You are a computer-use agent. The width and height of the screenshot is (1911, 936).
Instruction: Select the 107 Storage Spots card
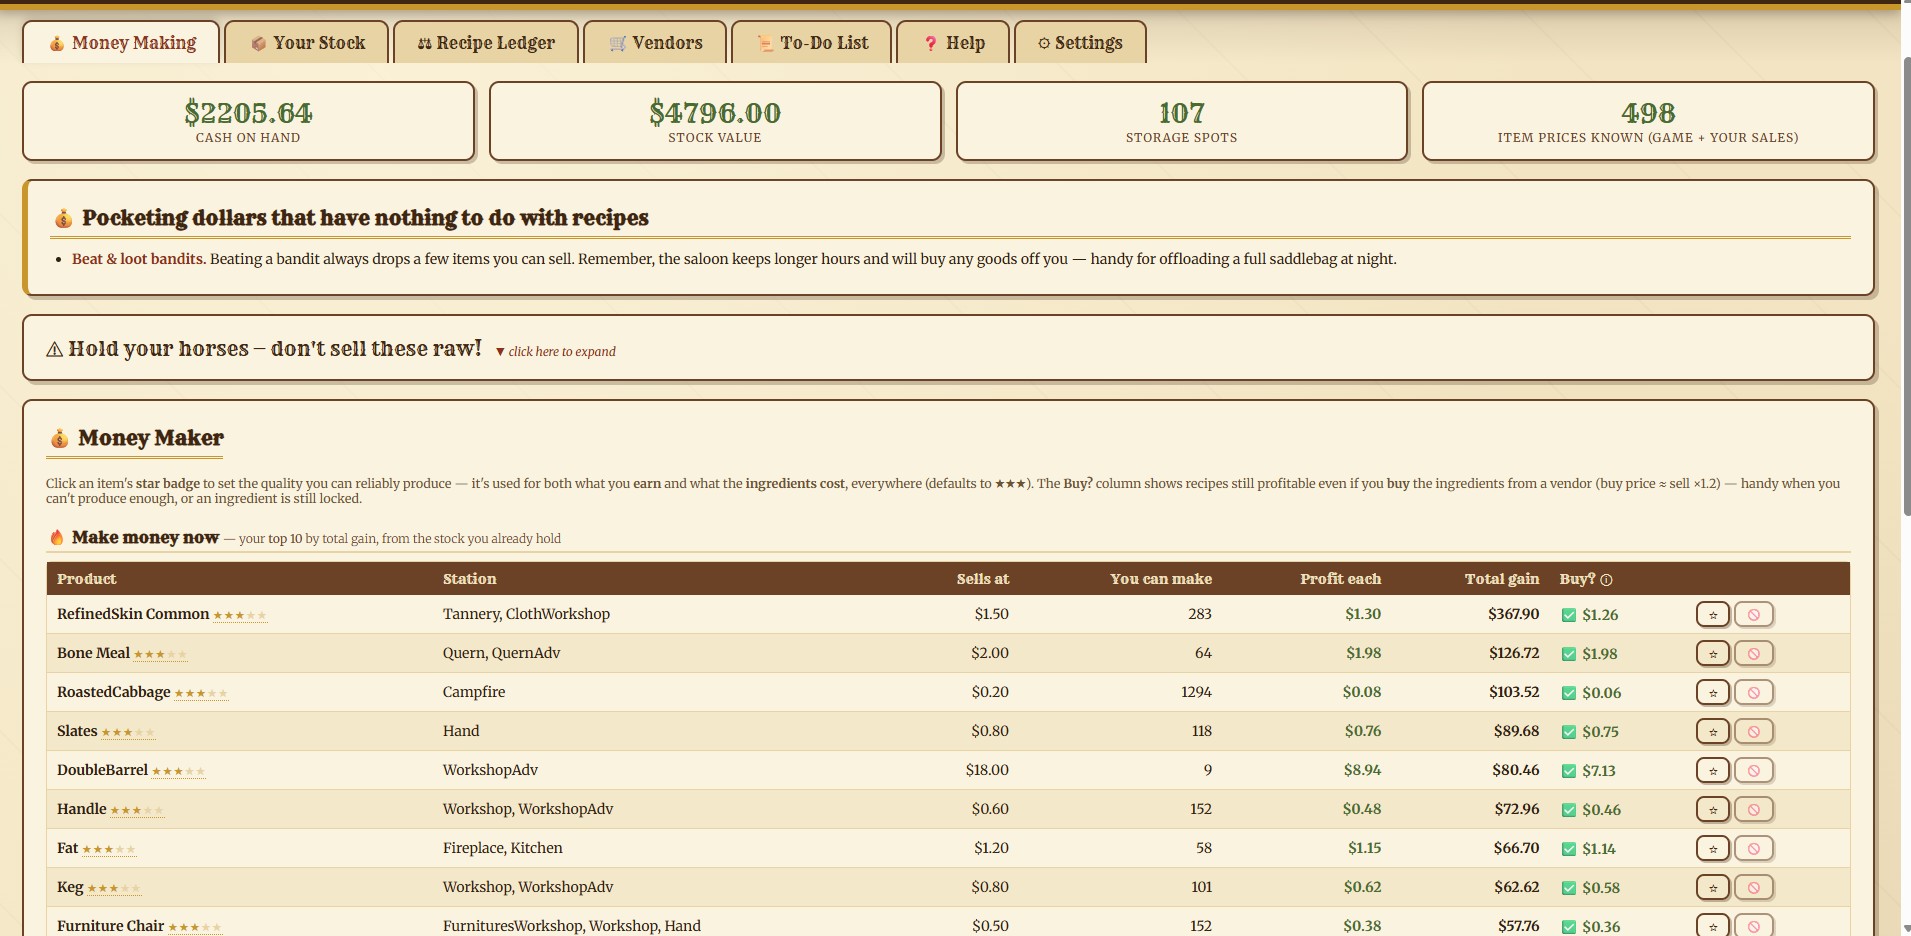1182,121
